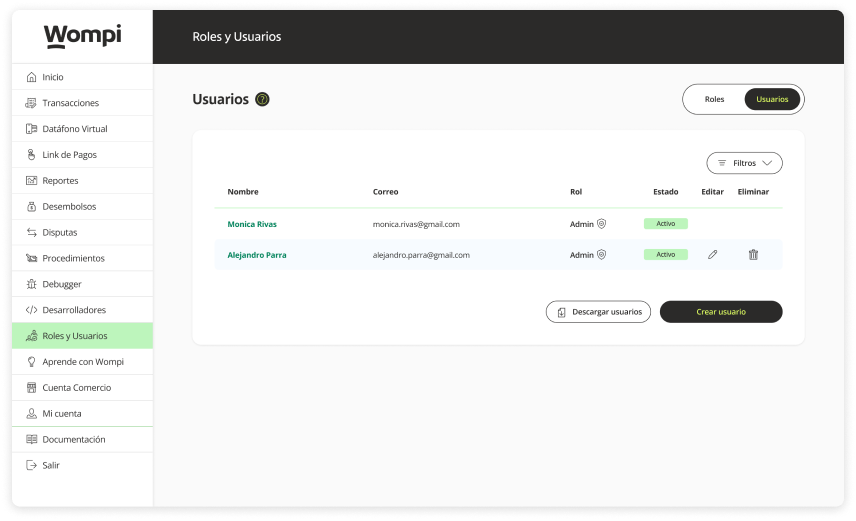Open Inicio via the home icon
This screenshot has width=856, height=521.
point(32,77)
